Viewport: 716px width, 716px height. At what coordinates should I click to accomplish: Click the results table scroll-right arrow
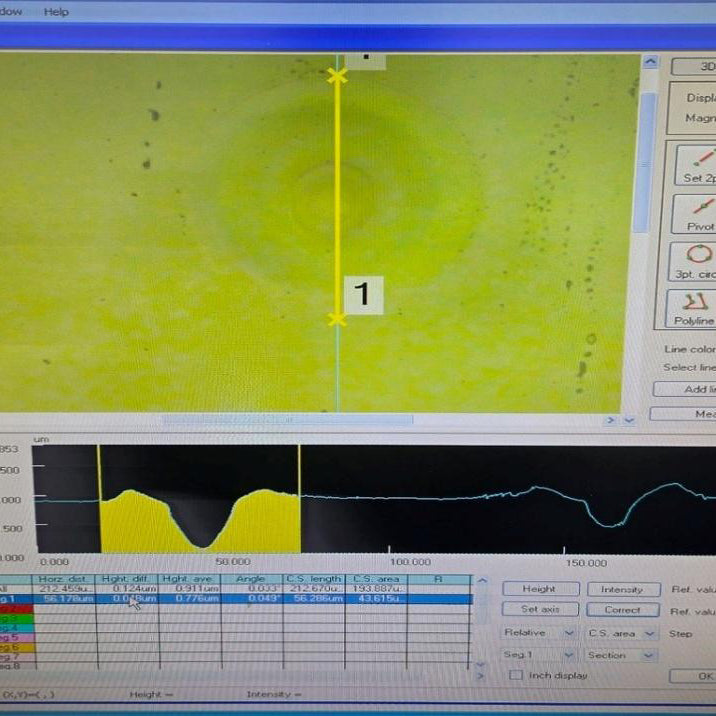[x=480, y=675]
